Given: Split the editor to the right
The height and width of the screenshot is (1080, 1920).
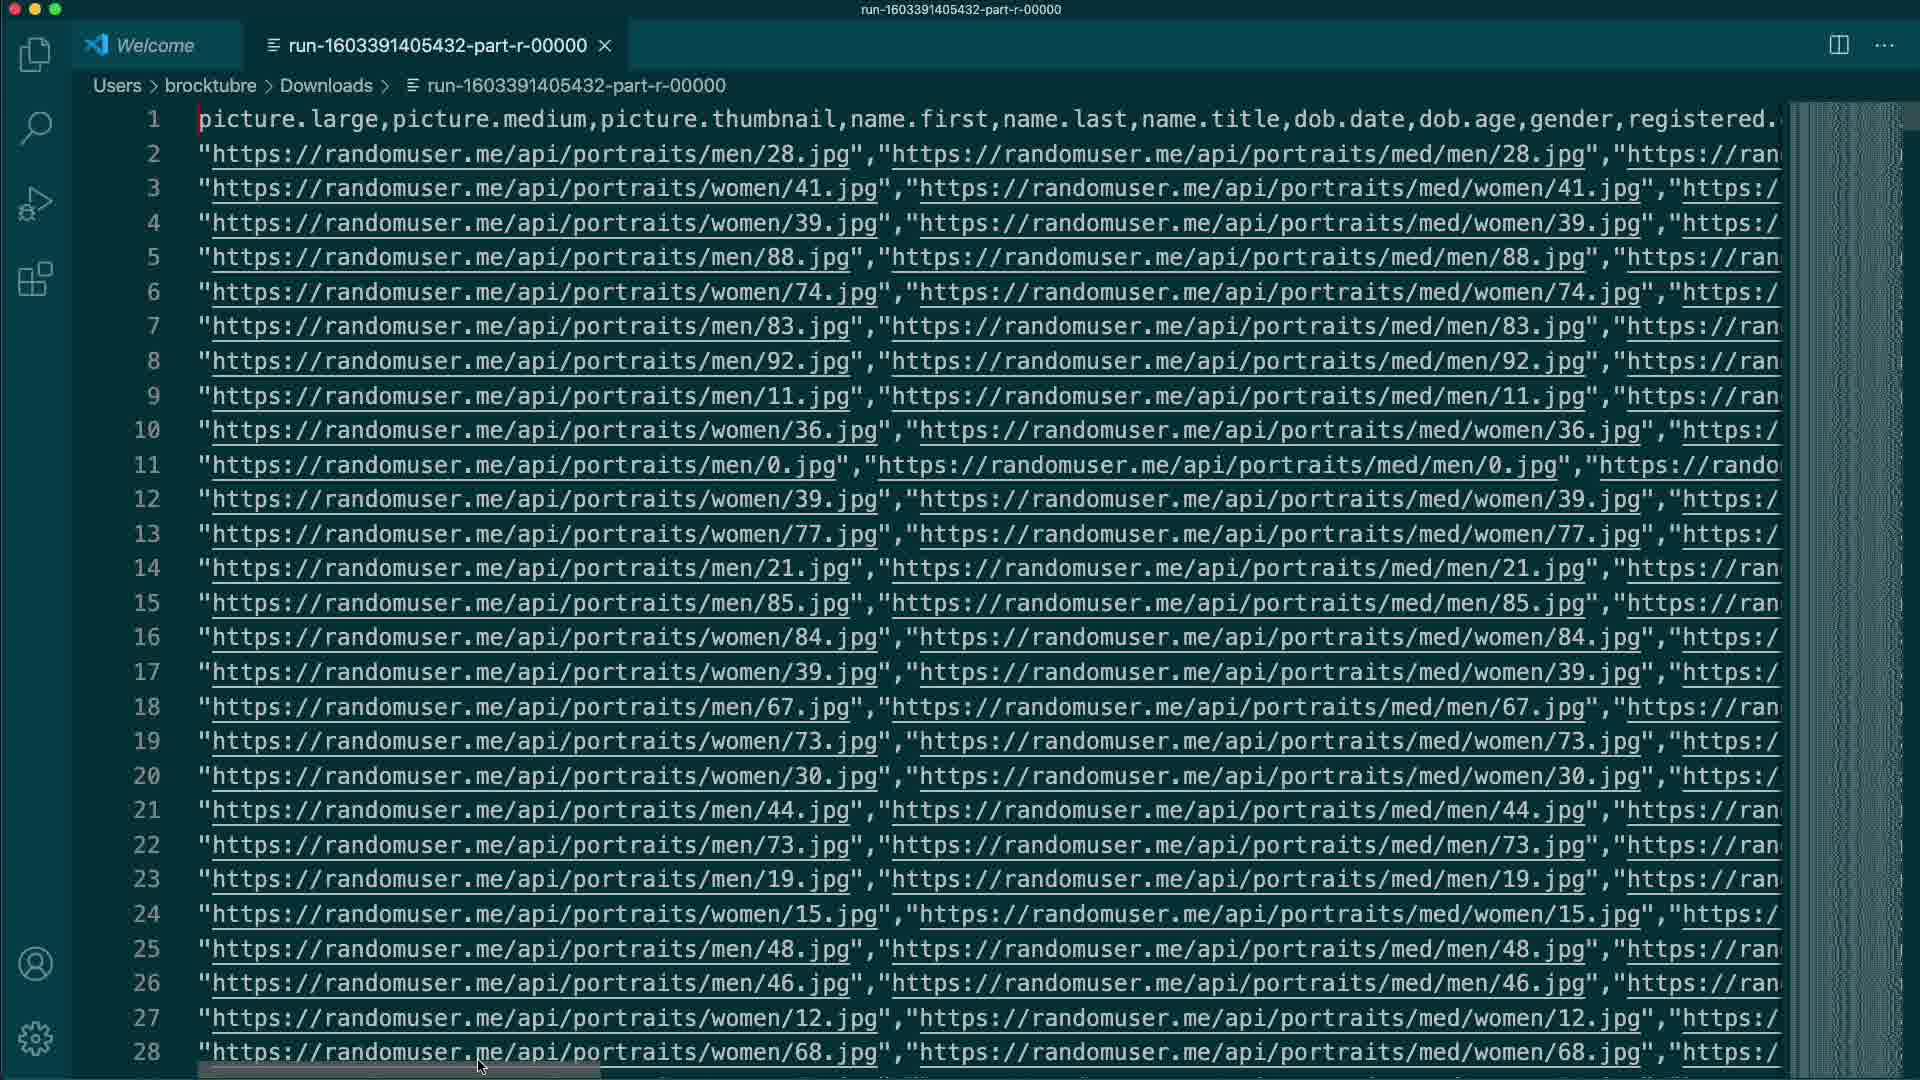Looking at the screenshot, I should pos(1838,45).
